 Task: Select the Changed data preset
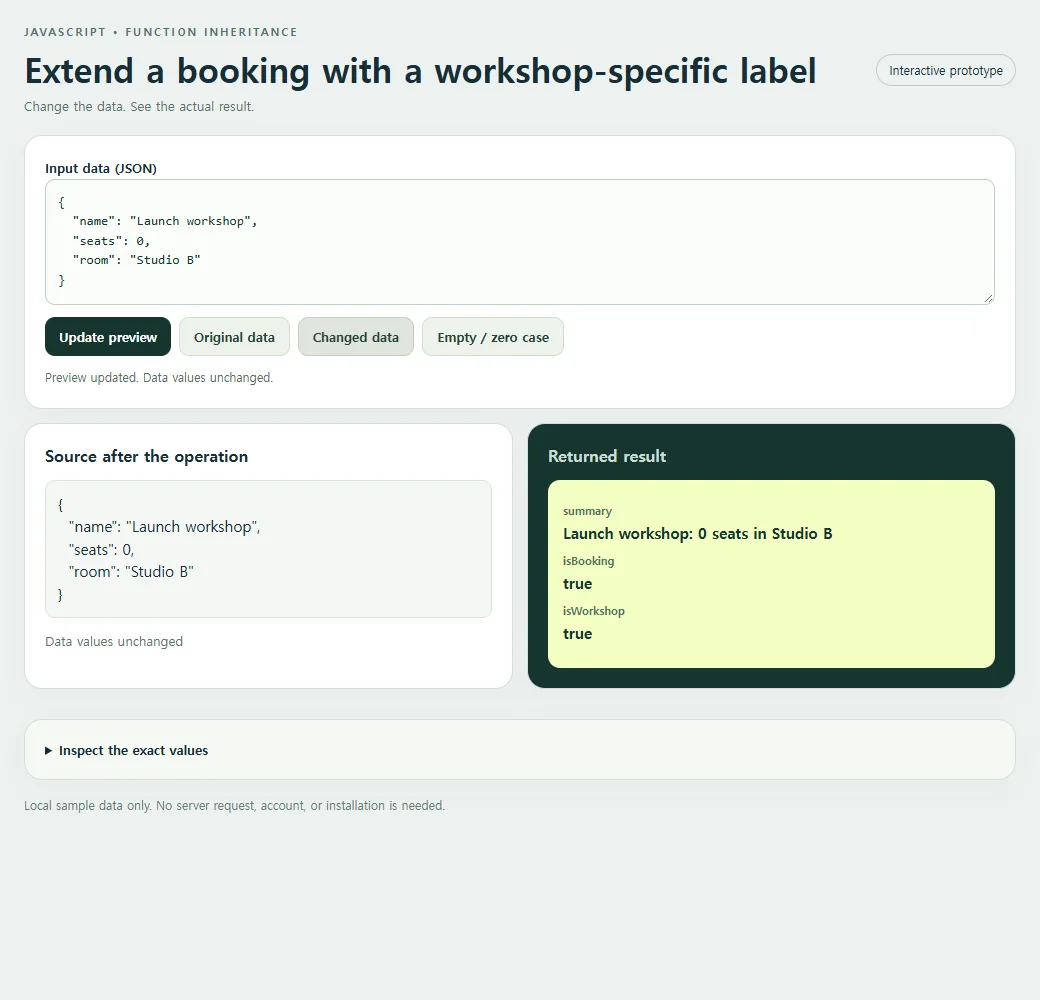[356, 337]
